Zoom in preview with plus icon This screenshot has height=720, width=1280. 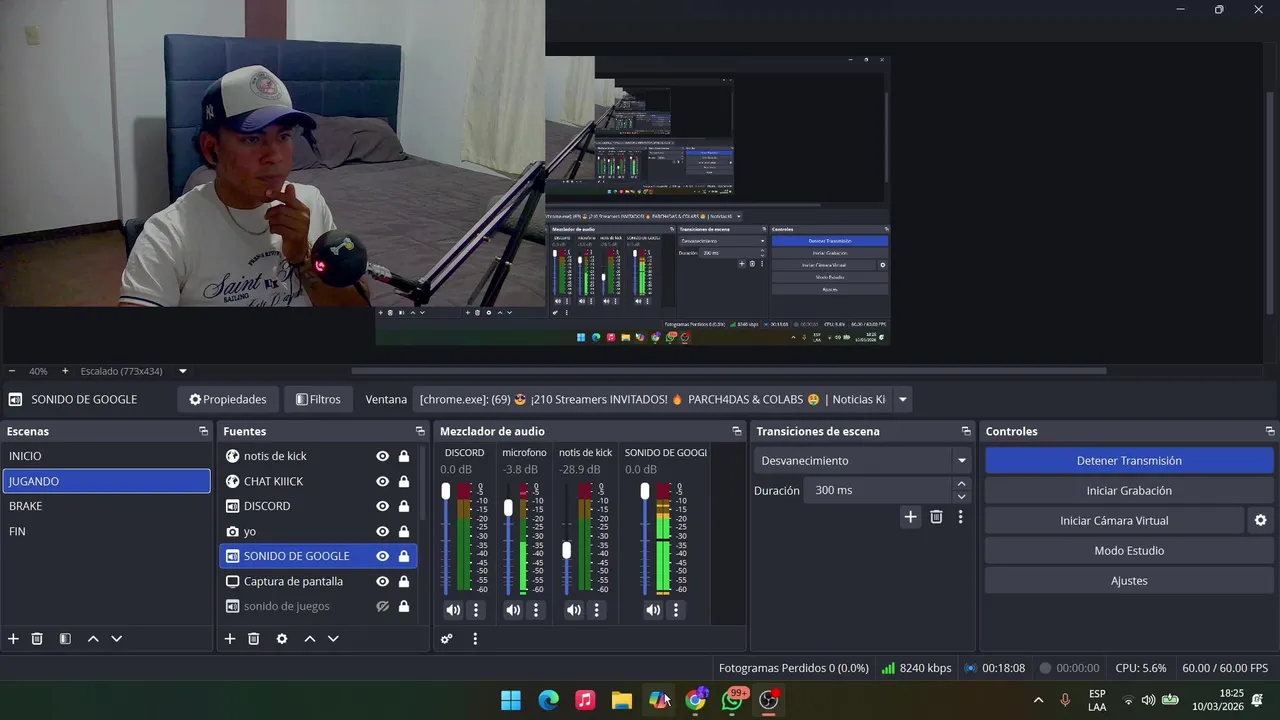click(65, 371)
